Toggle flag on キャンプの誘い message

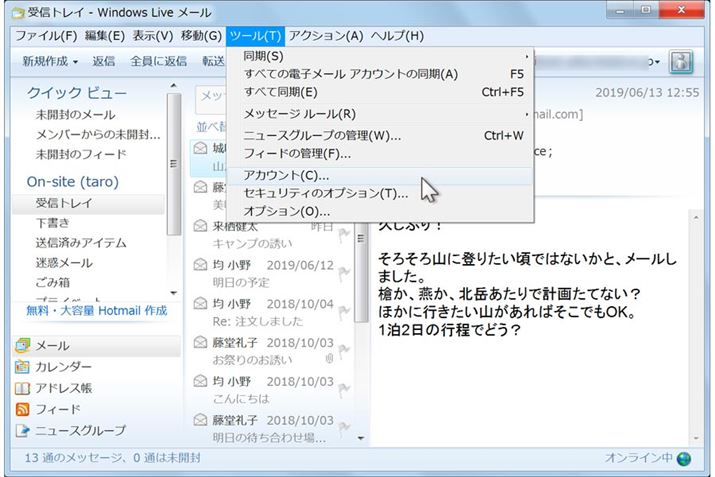(x=344, y=235)
